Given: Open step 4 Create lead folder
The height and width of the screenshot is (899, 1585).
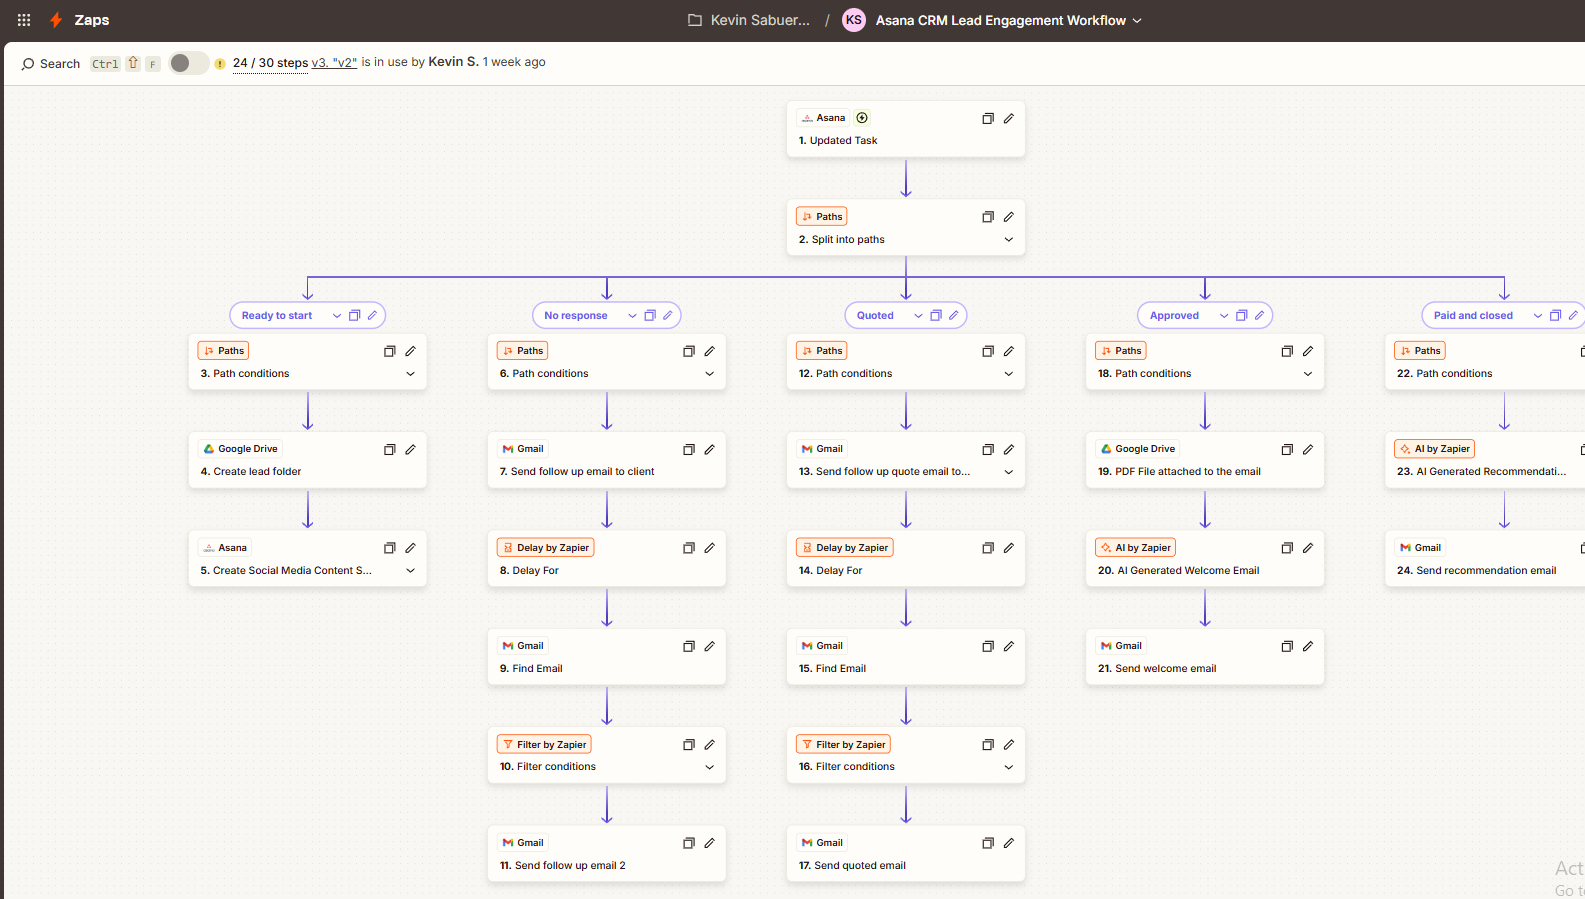Looking at the screenshot, I should (x=308, y=460).
